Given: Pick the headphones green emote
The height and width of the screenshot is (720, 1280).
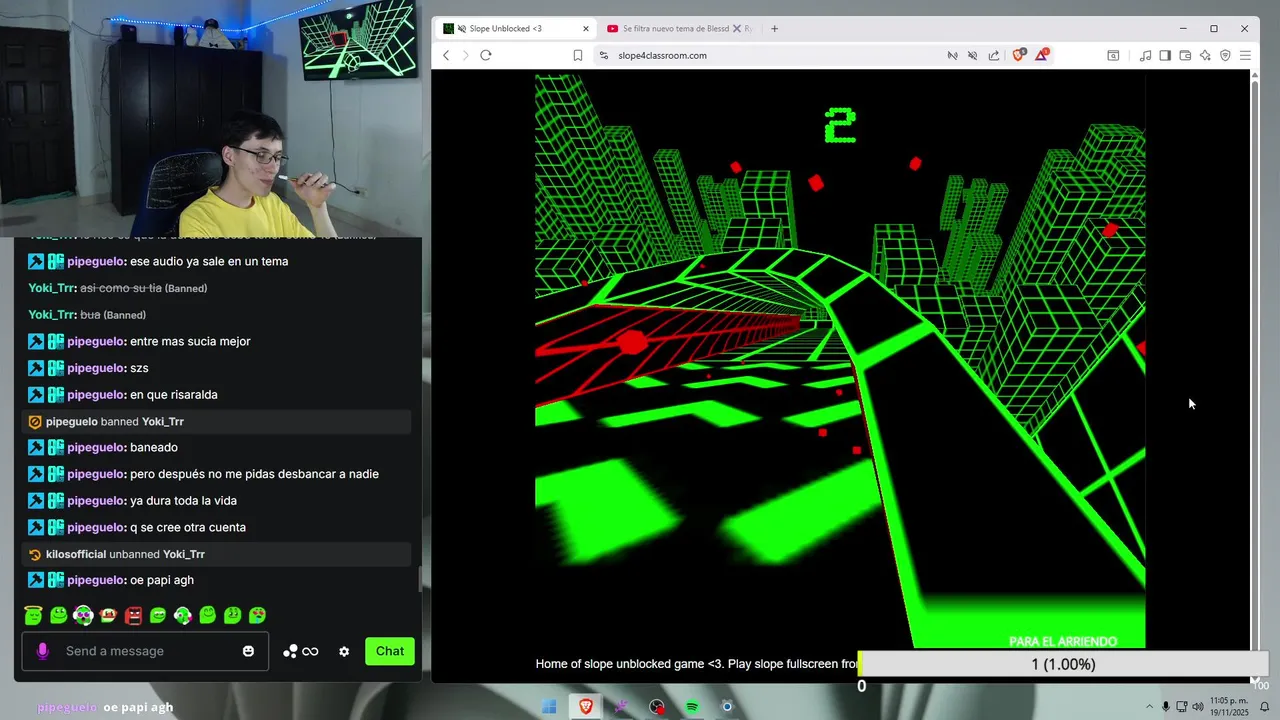Looking at the screenshot, I should pyautogui.click(x=83, y=615).
